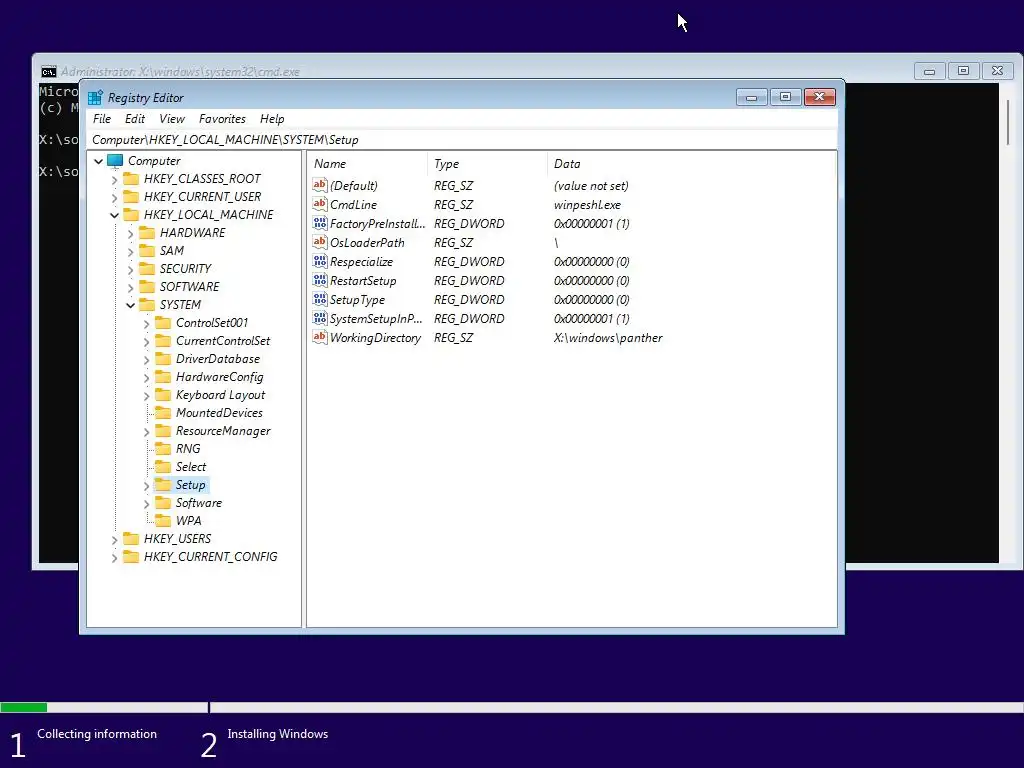Screen dimensions: 1024x768
Task: Close the Registry Editor window
Action: [x=820, y=97]
